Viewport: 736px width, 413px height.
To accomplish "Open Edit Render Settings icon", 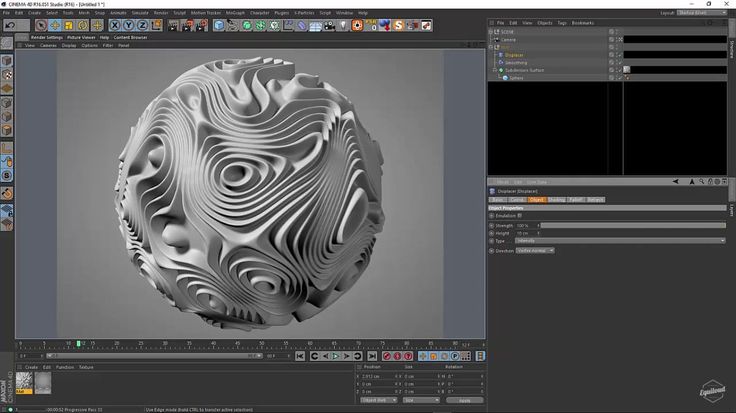I will tap(201, 25).
